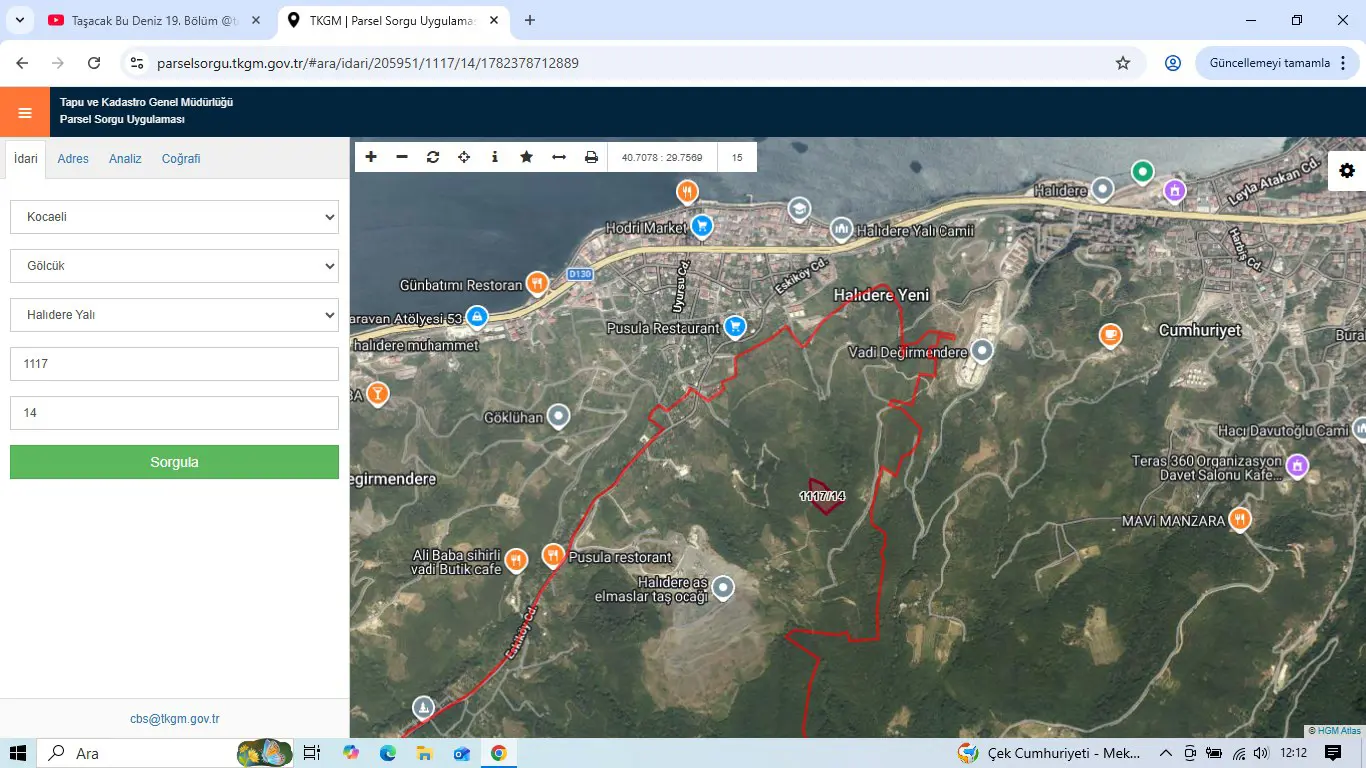Select the Halıdere Yalı Camii pin
The image size is (1366, 768).
point(841,230)
